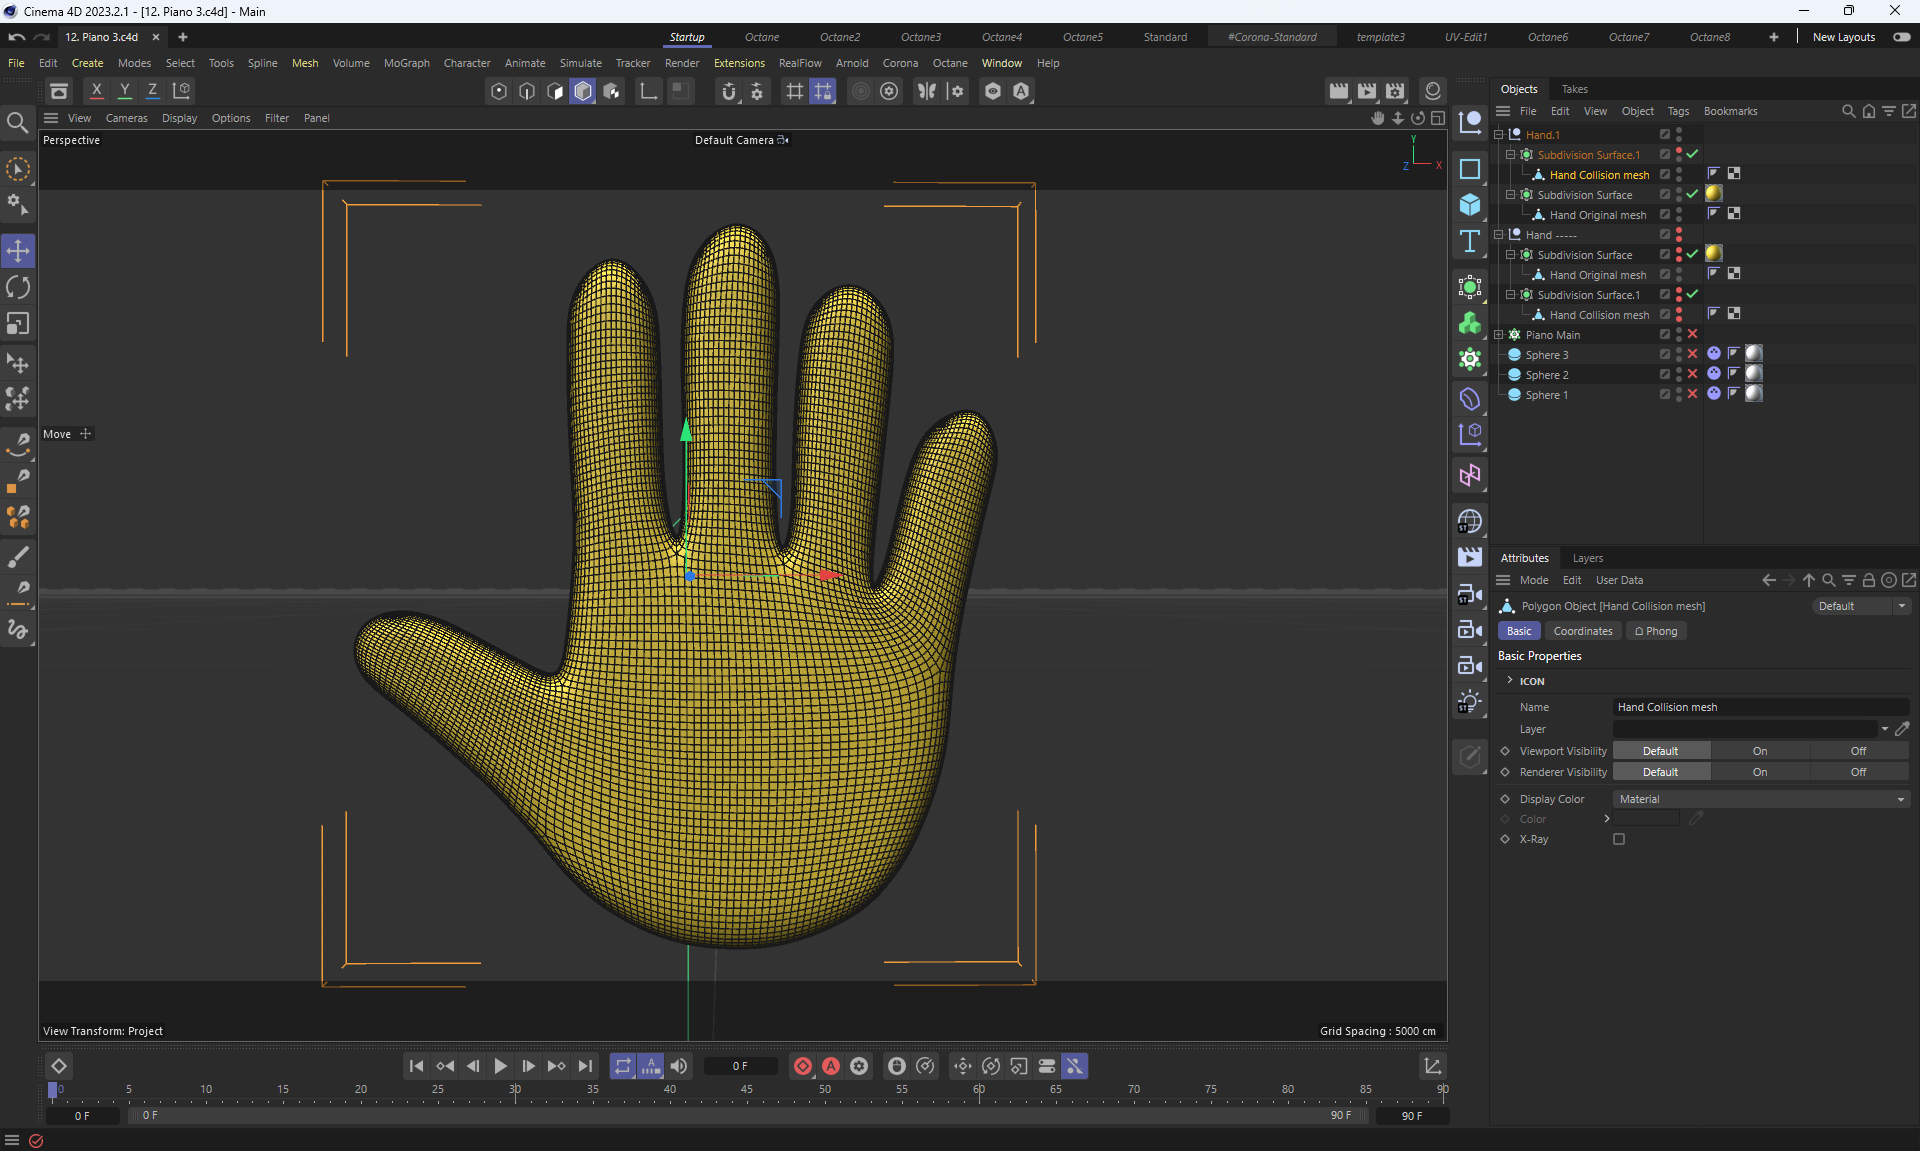Enable Sphere 3 red cross toggle

pyautogui.click(x=1692, y=354)
